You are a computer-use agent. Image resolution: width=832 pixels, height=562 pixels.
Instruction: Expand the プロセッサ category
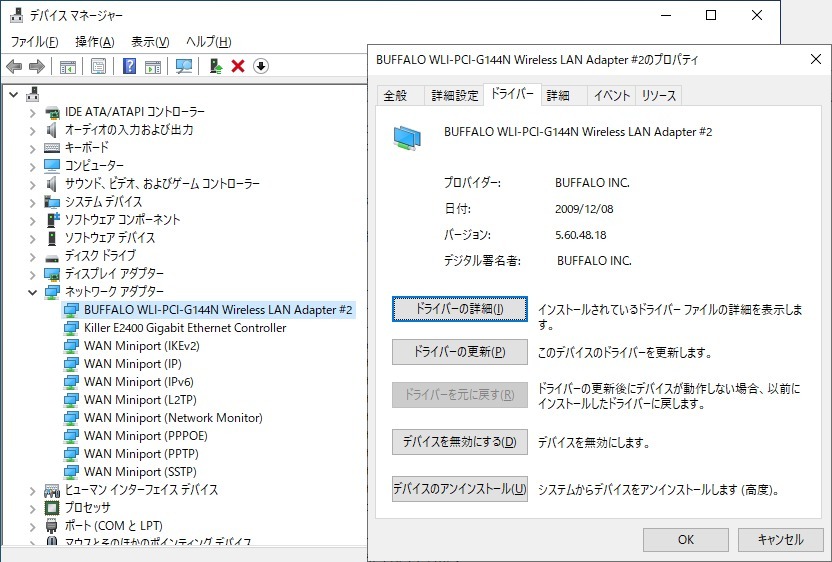(x=33, y=508)
